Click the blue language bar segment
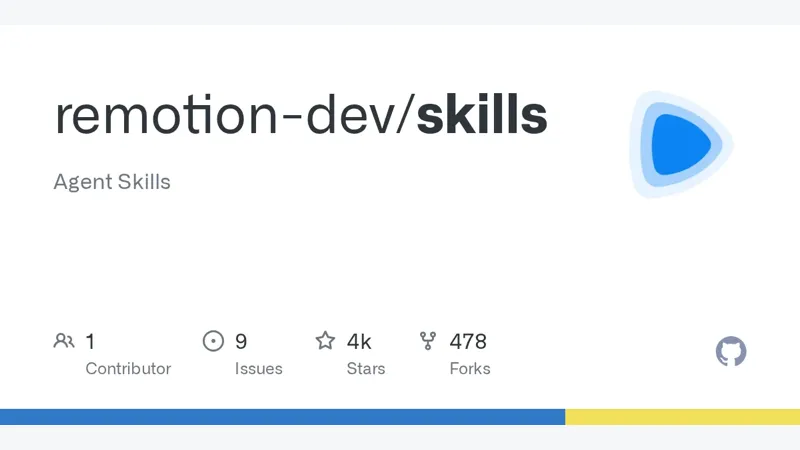 pyautogui.click(x=282, y=416)
